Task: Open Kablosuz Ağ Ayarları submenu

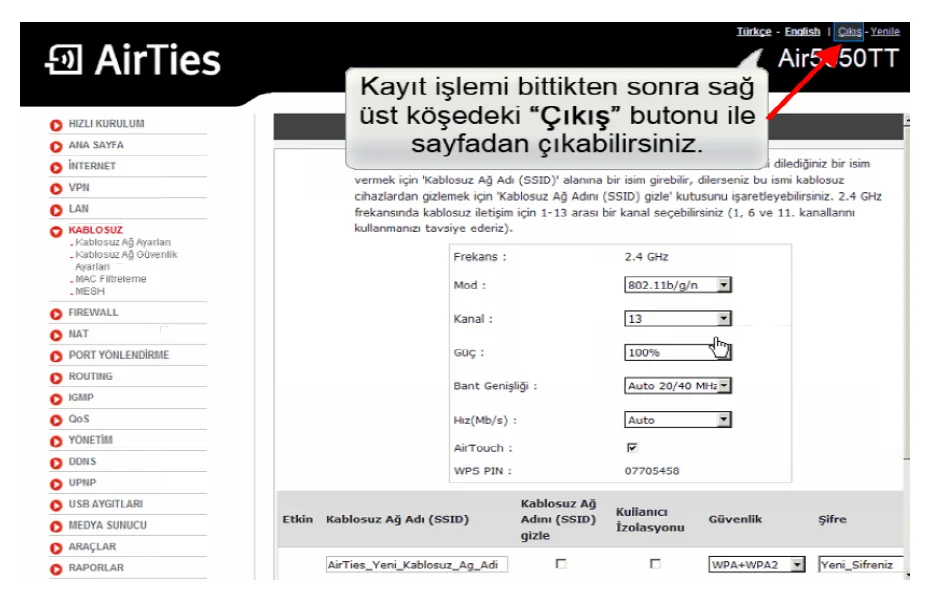Action: pos(123,242)
